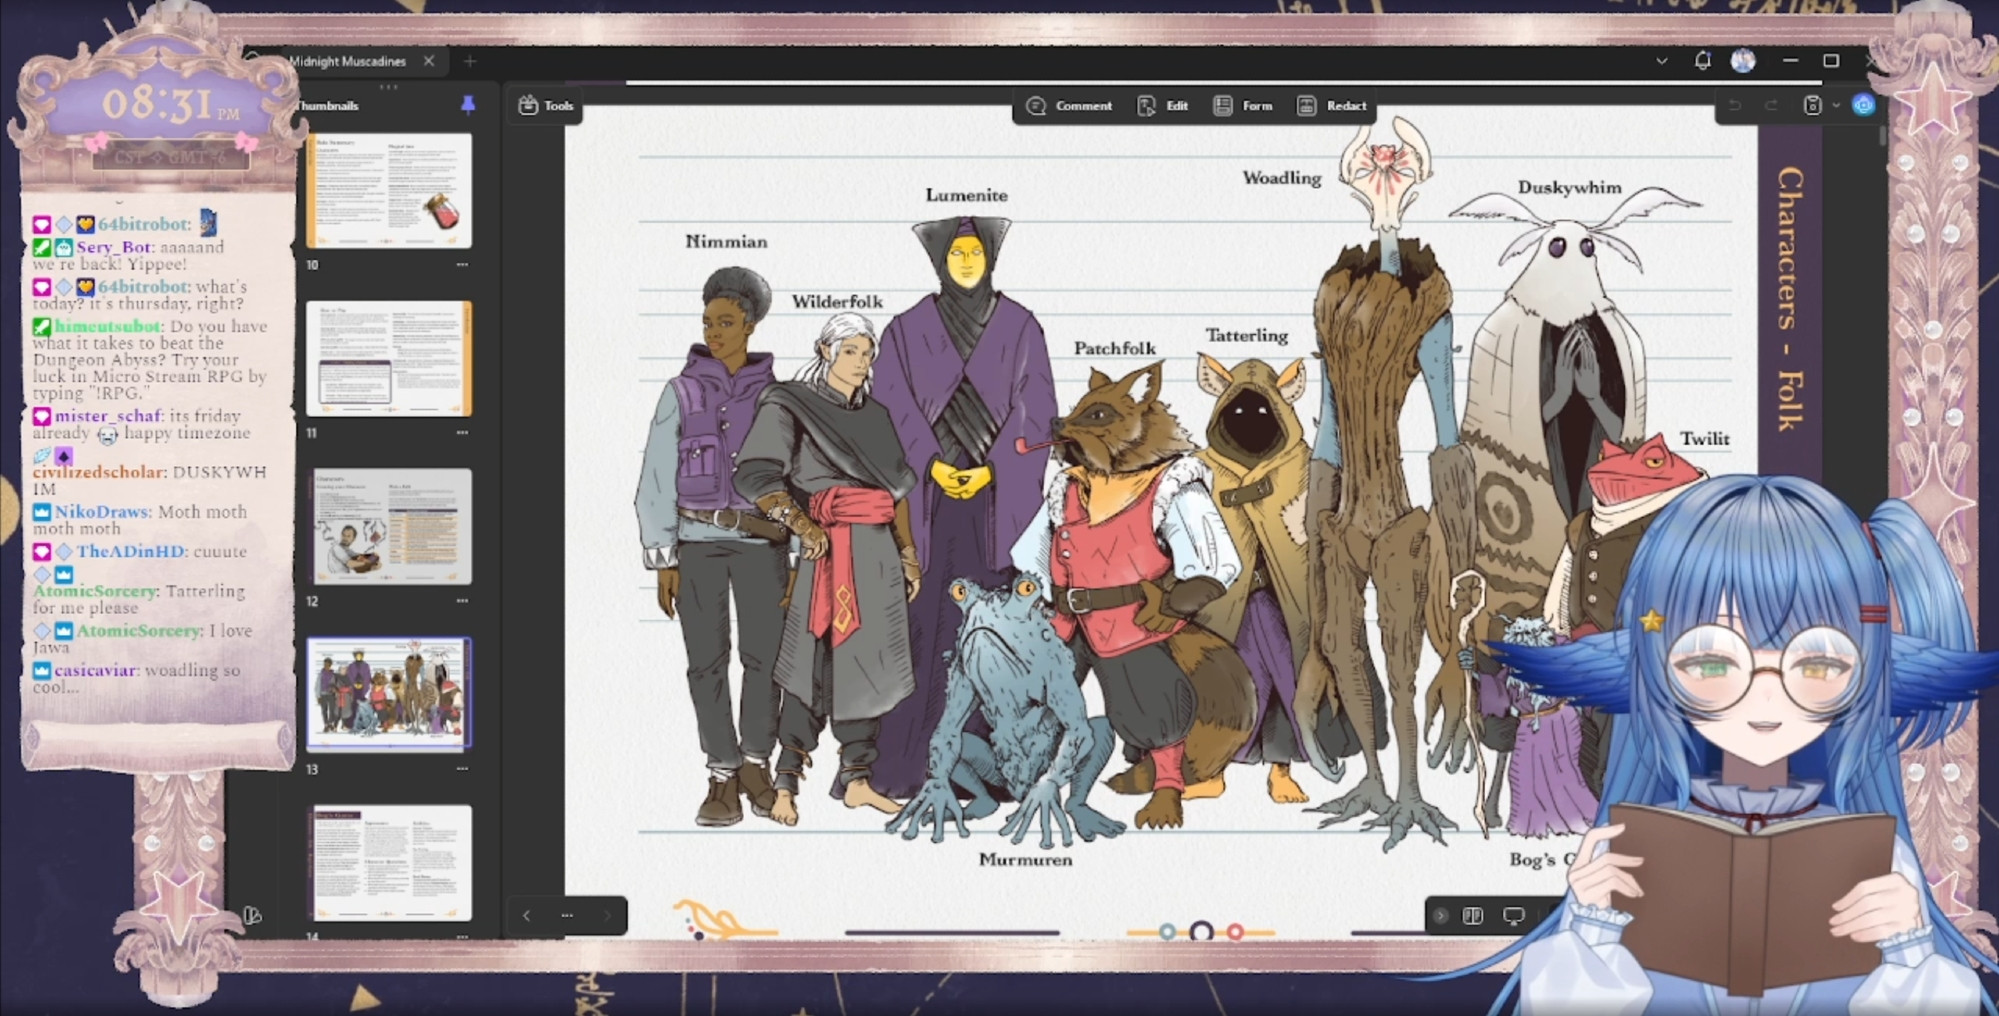The width and height of the screenshot is (1999, 1016).
Task: Click the "Duskywhim" label on the page
Action: (1569, 187)
